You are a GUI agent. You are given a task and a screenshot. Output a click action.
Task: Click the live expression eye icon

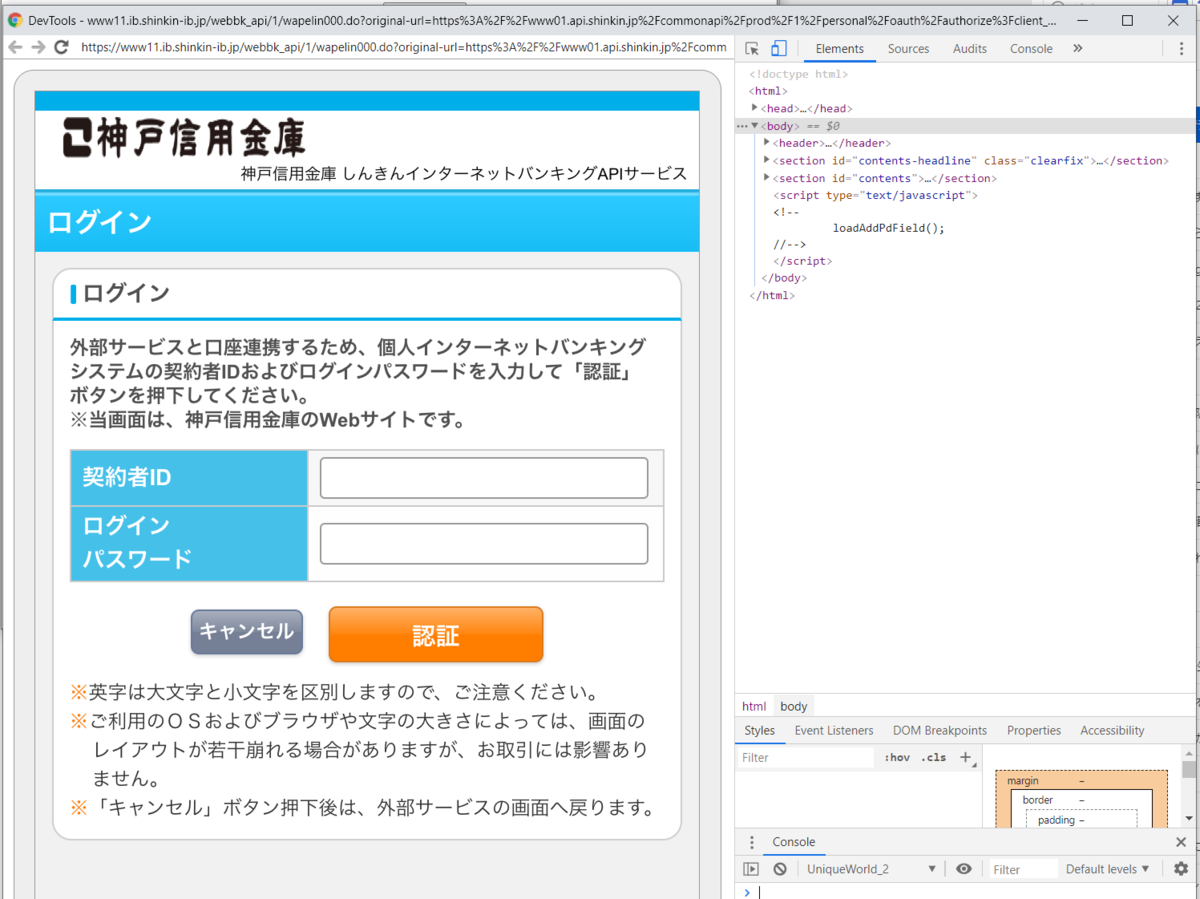(963, 869)
